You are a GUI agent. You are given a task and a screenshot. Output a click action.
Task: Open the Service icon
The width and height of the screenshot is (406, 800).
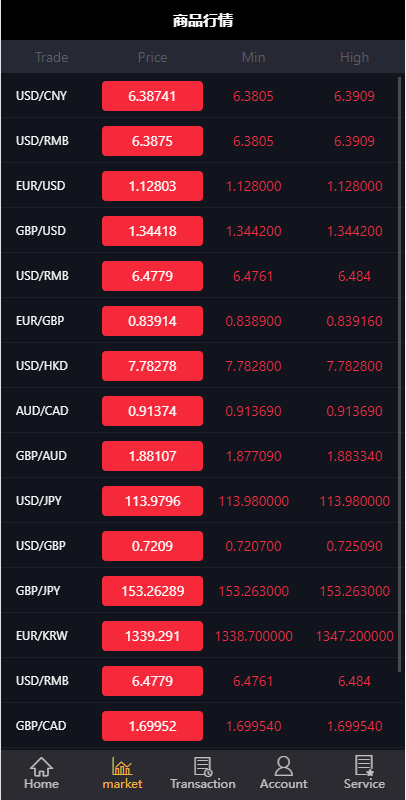[364, 766]
